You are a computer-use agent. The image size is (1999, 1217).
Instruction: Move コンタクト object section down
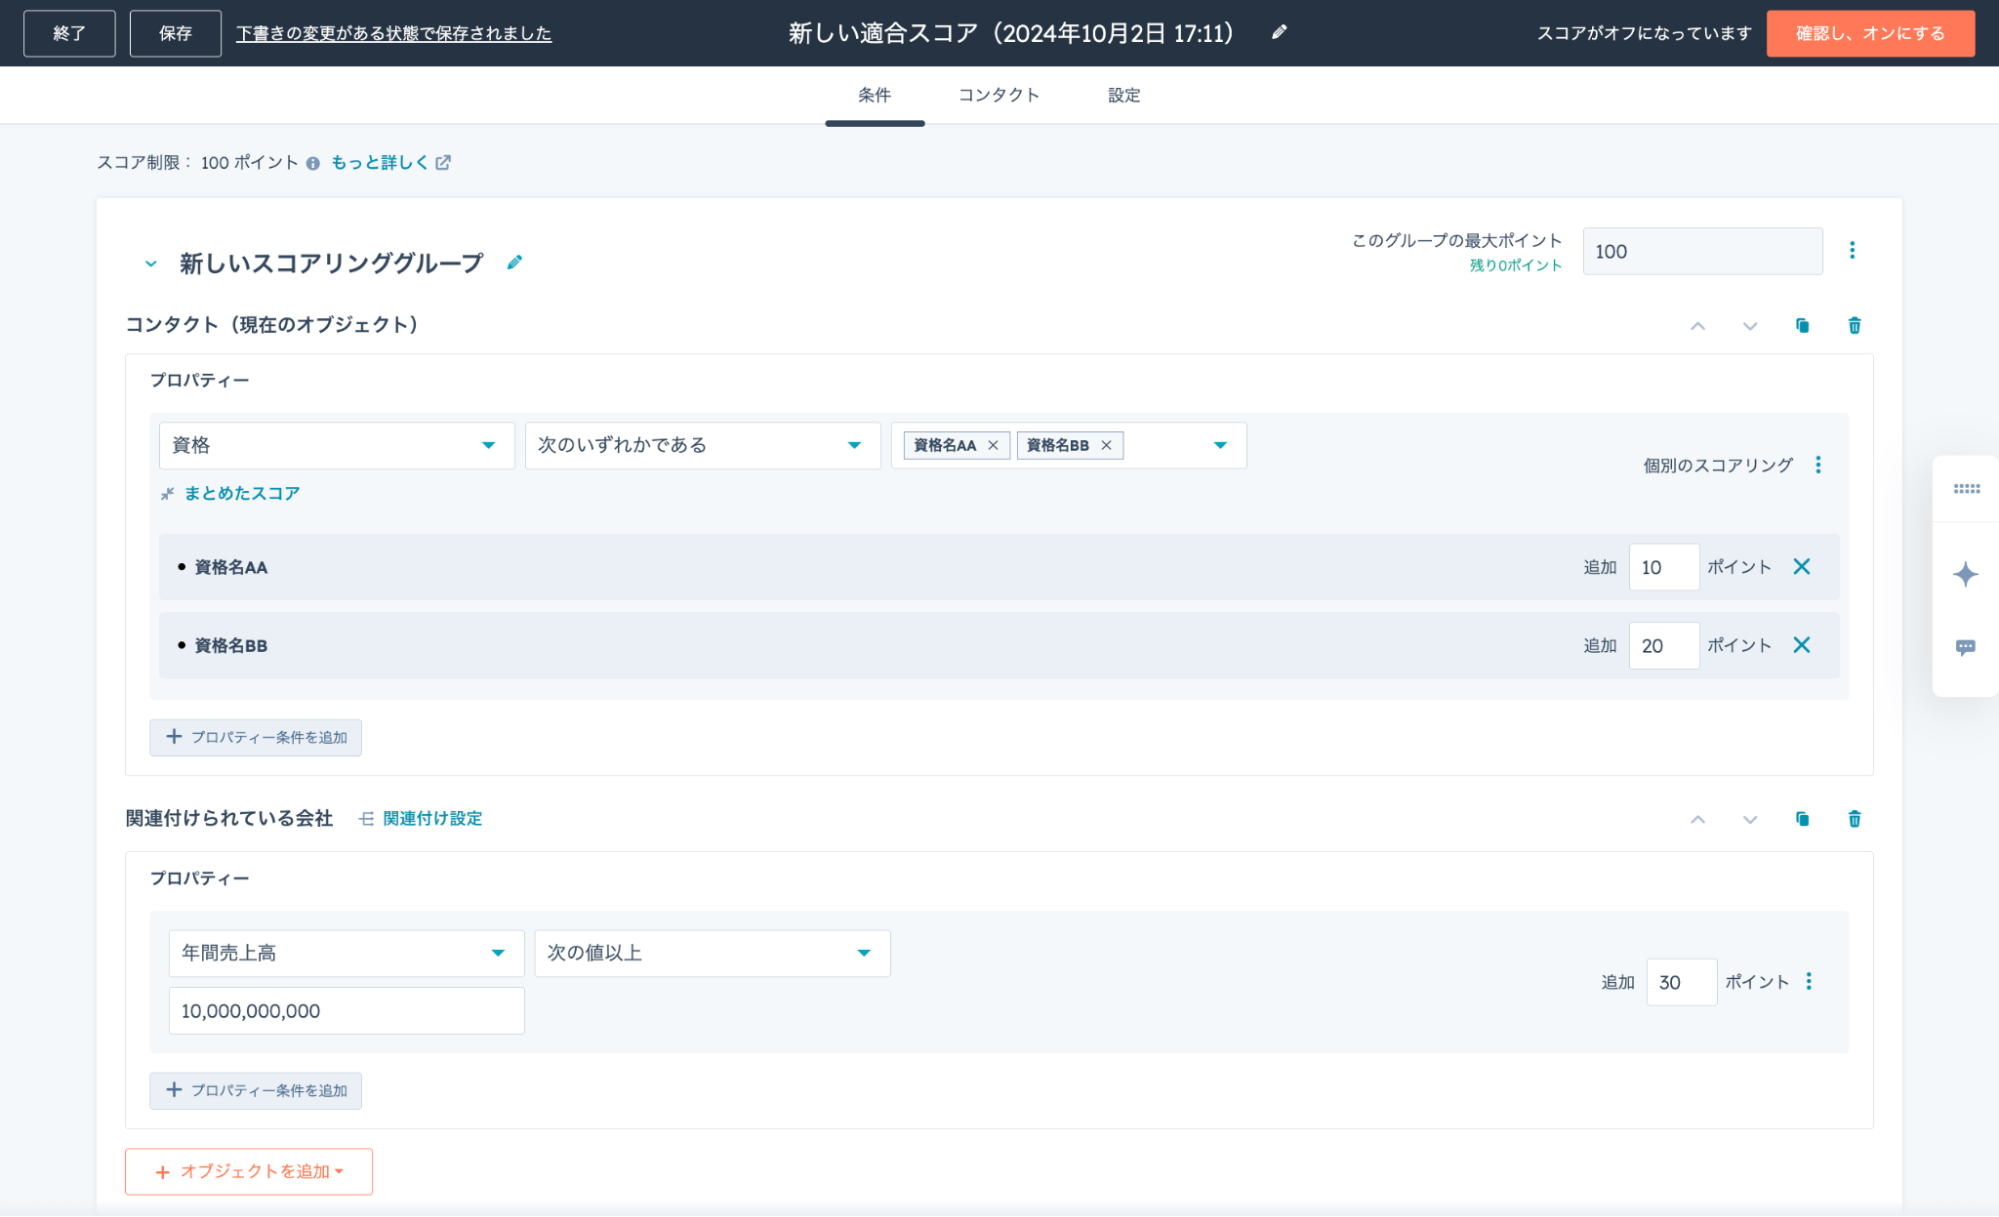point(1750,326)
